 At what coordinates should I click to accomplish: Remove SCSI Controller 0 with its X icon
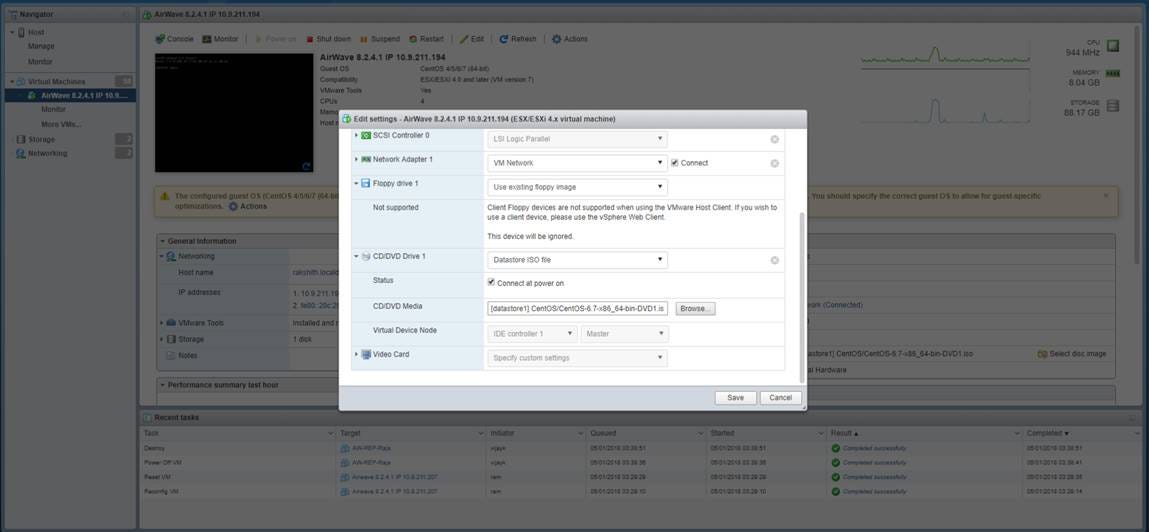(x=775, y=139)
